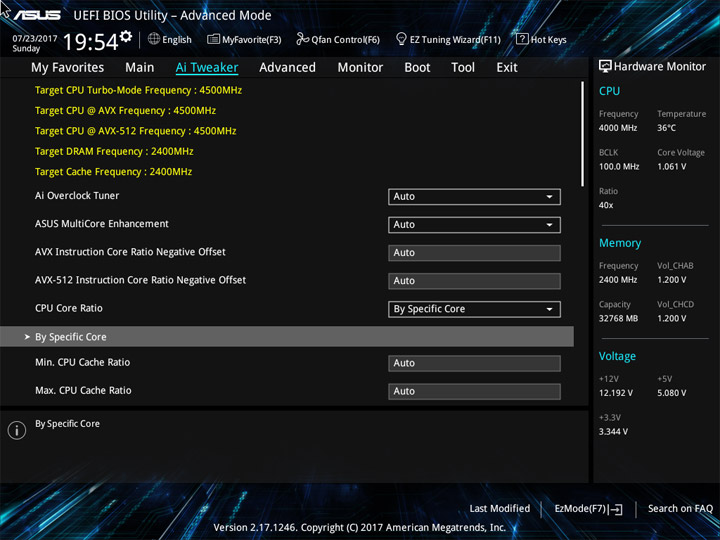Viewport: 720px width, 540px height.
Task: Click the EzMode exit arrow icon
Action: [617, 509]
